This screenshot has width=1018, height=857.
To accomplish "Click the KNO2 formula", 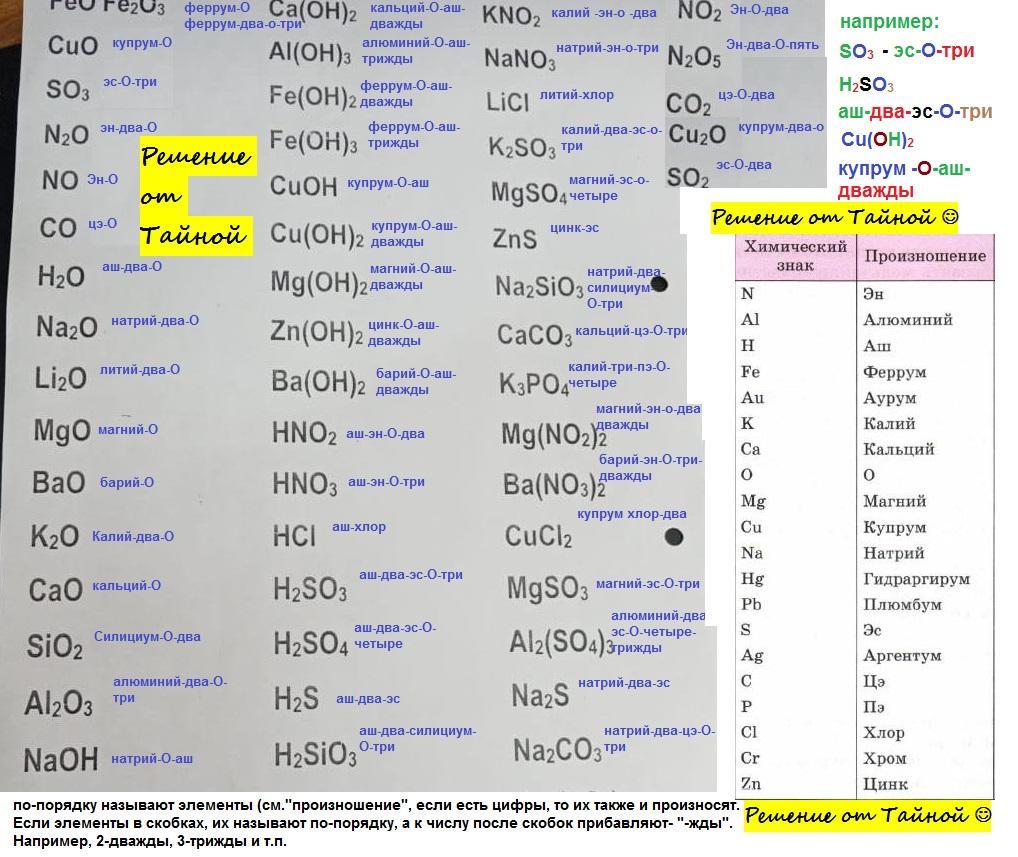I will pos(512,16).
